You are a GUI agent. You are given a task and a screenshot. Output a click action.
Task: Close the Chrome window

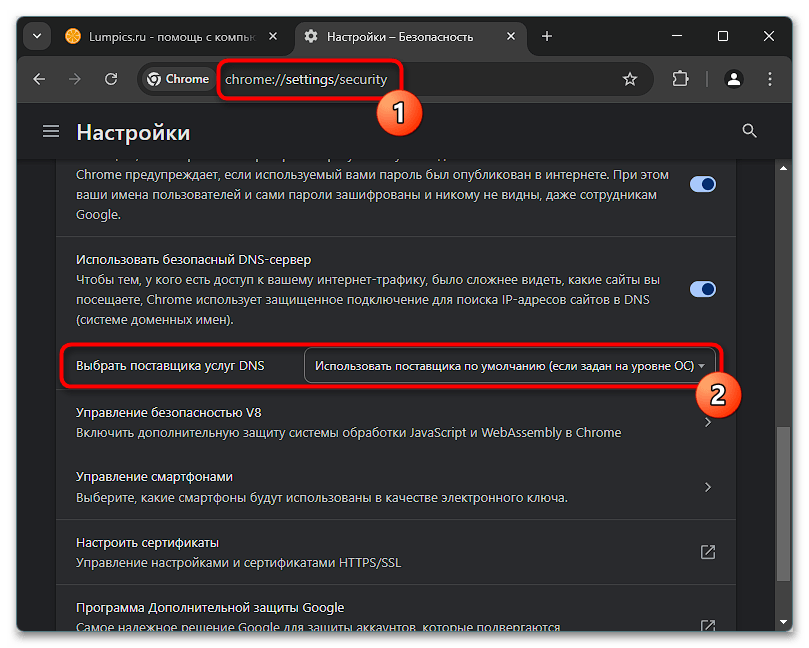pos(769,36)
